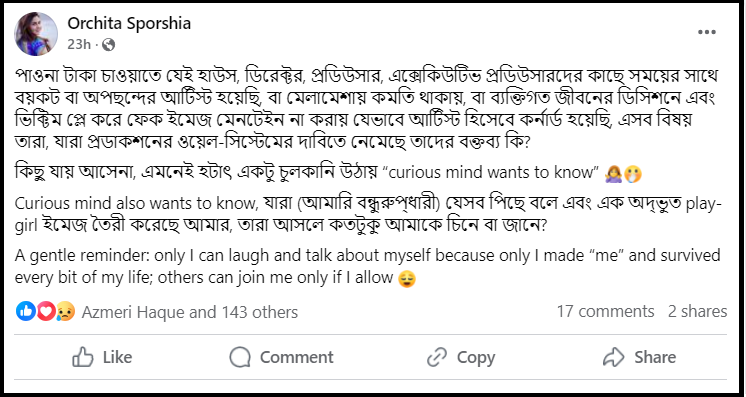Click the red heart reaction icon
This screenshot has width=746, height=397.
[46, 311]
